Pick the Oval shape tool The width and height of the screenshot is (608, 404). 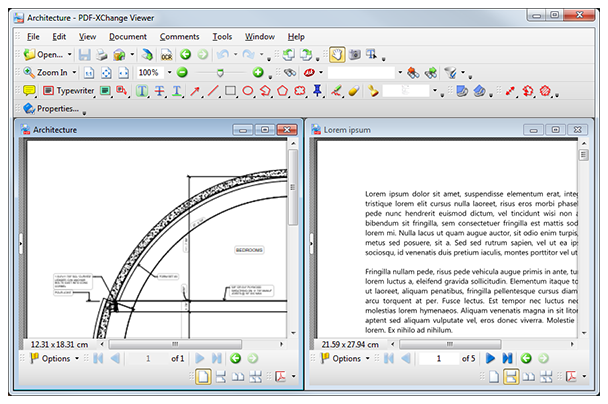(248, 91)
